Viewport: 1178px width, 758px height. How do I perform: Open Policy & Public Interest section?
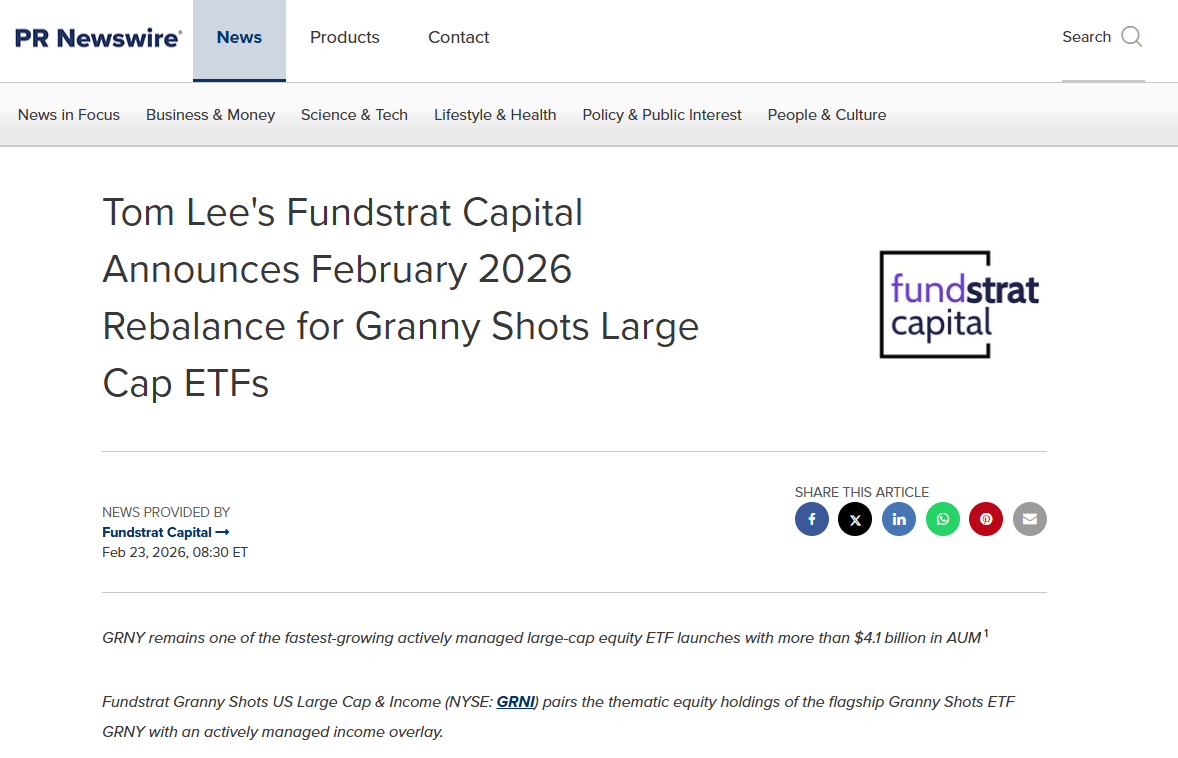click(662, 115)
